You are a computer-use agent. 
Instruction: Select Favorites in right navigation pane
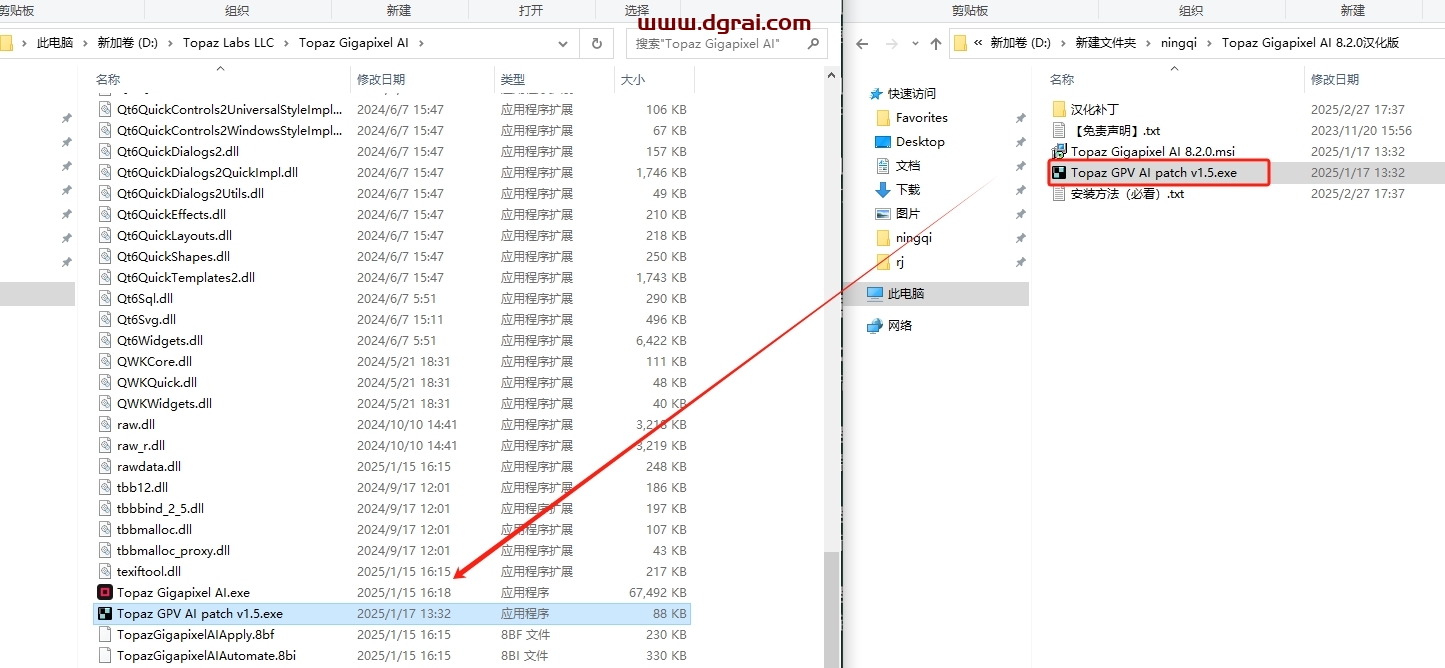(x=921, y=118)
